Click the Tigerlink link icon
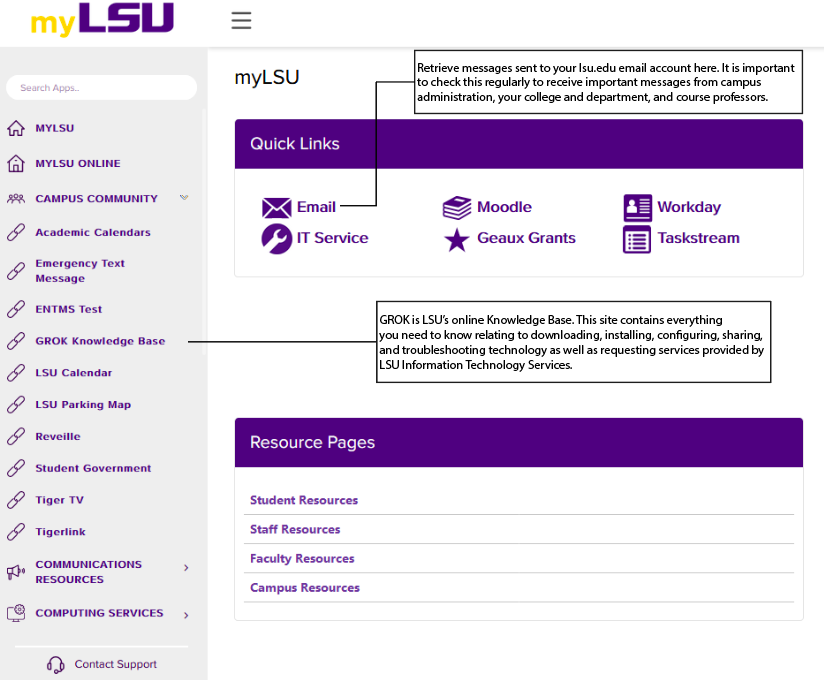 pyautogui.click(x=16, y=532)
